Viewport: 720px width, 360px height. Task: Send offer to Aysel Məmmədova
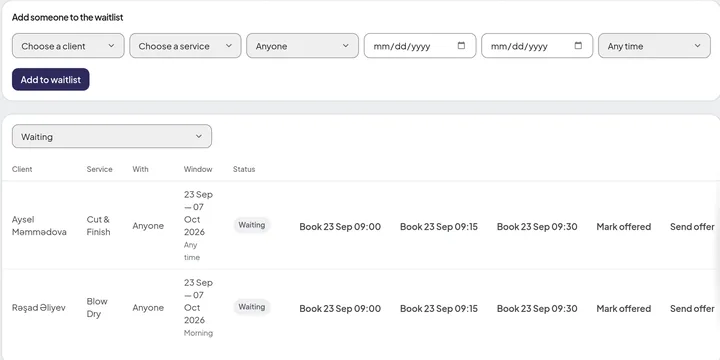tap(692, 226)
